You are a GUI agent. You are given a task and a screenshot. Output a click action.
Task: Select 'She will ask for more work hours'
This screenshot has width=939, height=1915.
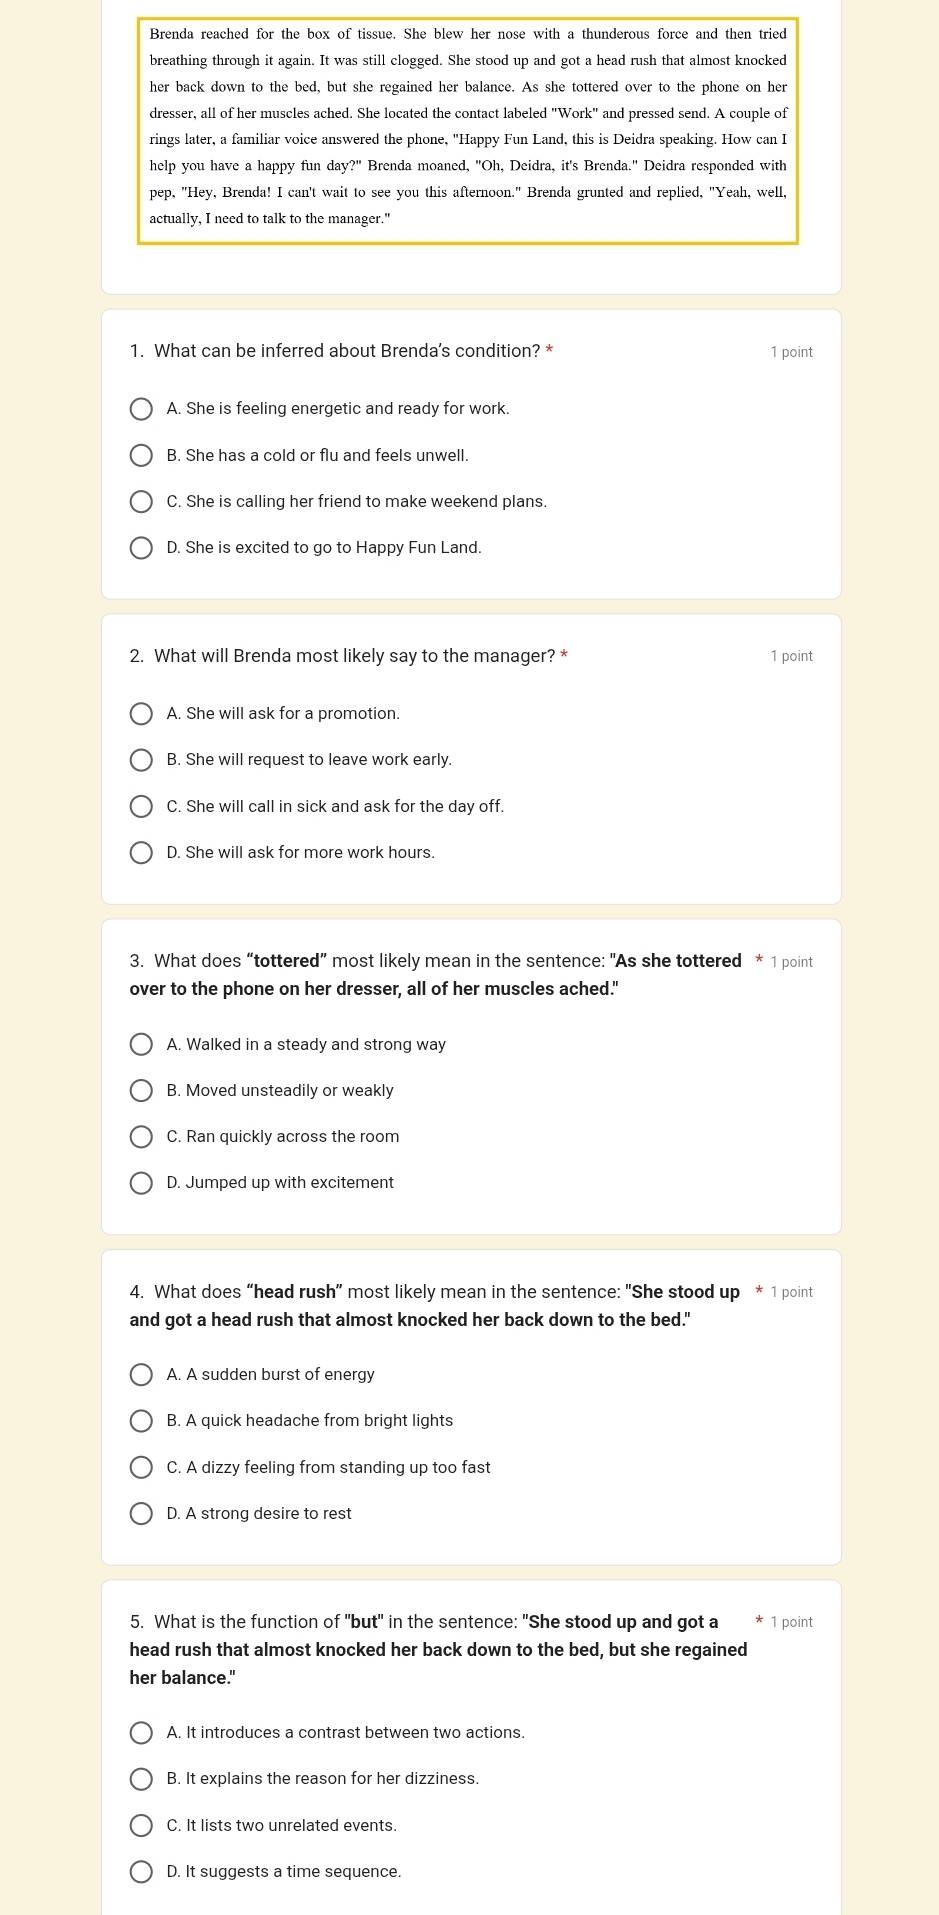pyautogui.click(x=142, y=853)
